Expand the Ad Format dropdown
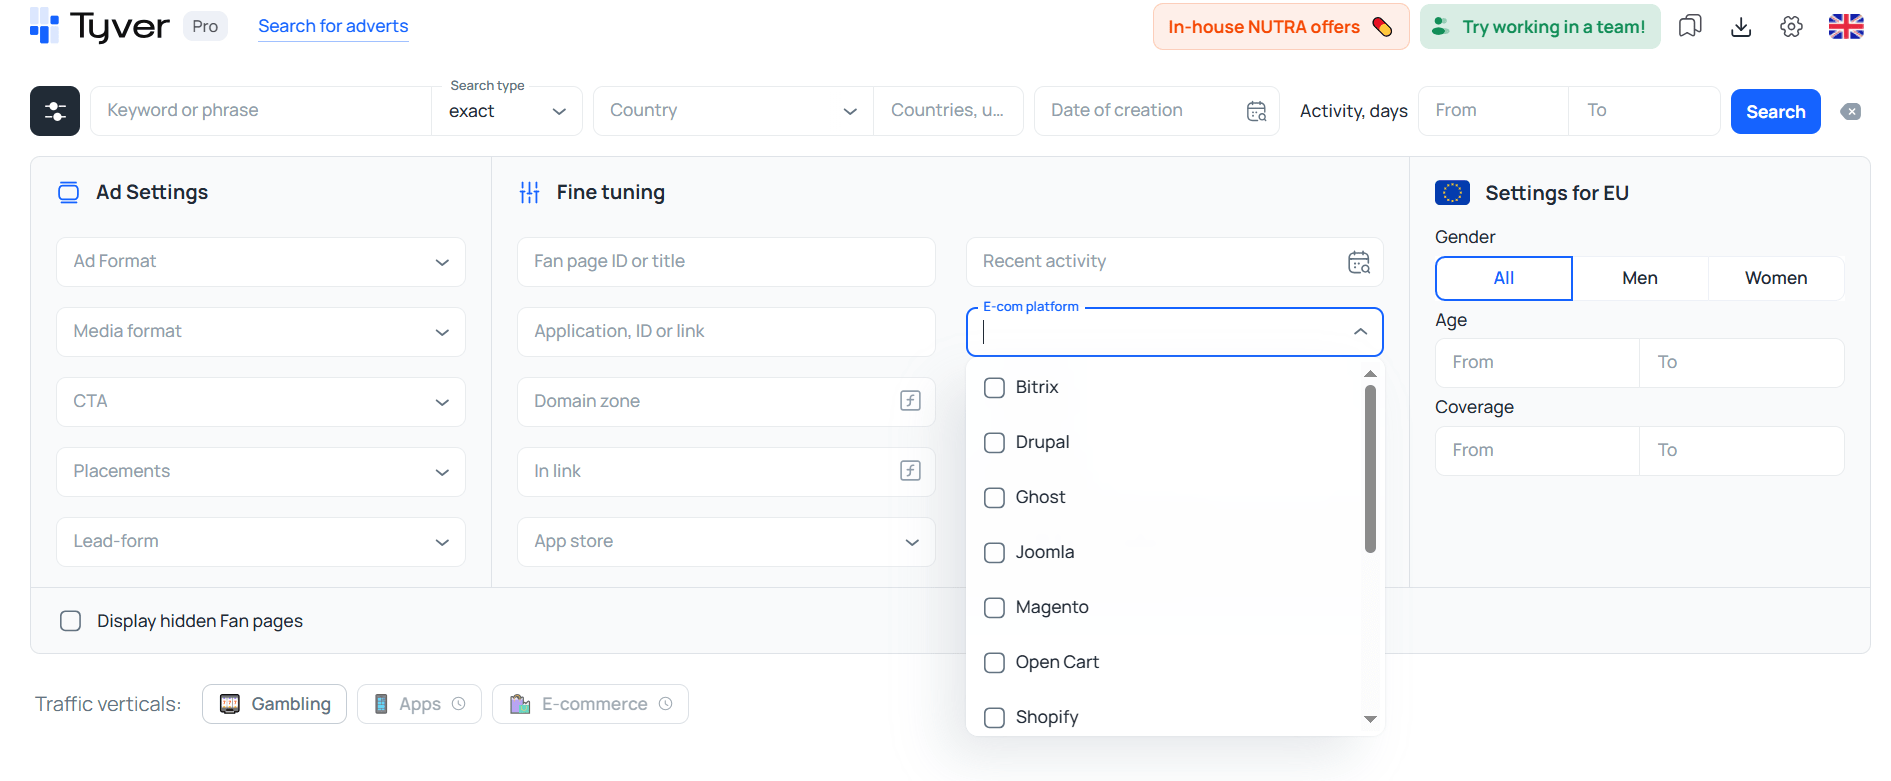The height and width of the screenshot is (781, 1891). [261, 262]
